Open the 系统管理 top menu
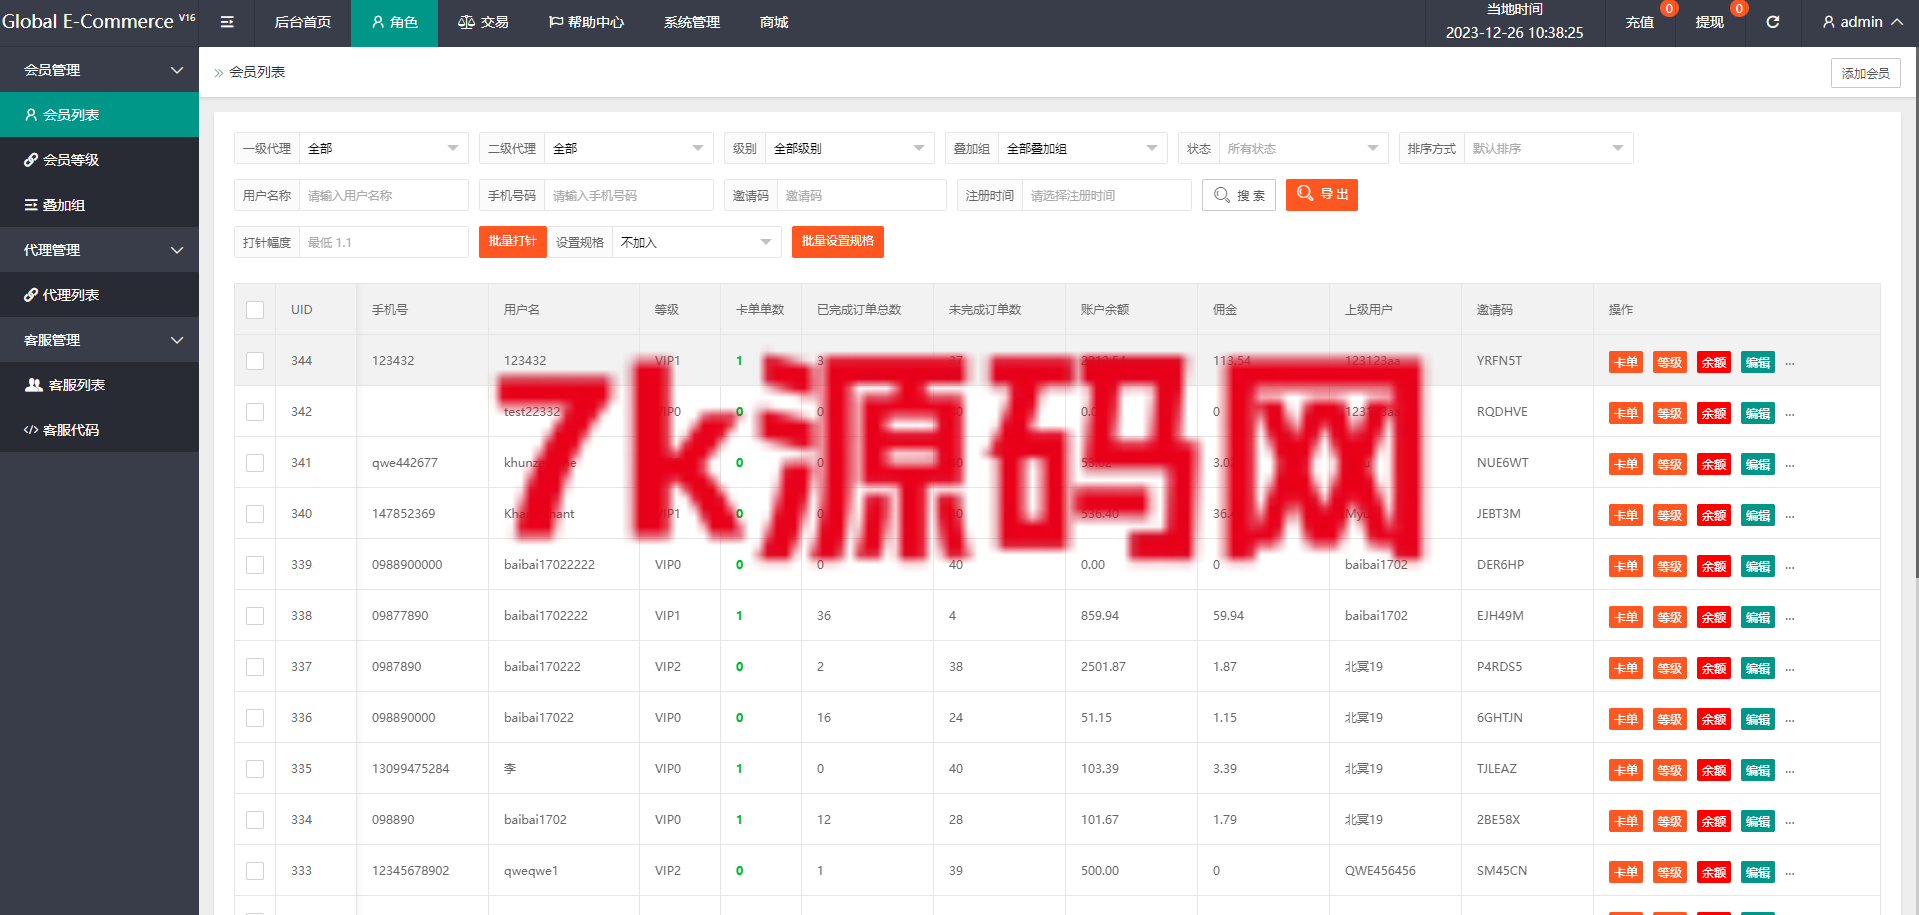 [x=692, y=22]
